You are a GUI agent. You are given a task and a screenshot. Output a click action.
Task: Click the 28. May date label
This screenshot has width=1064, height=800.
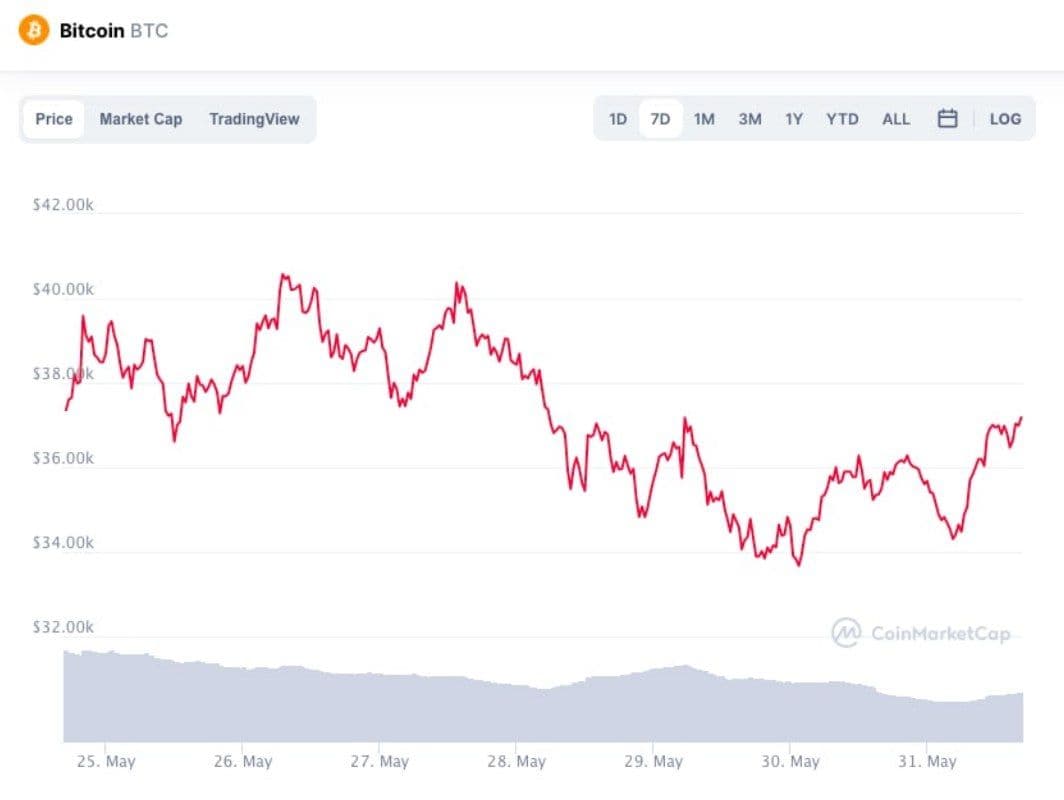click(x=516, y=761)
